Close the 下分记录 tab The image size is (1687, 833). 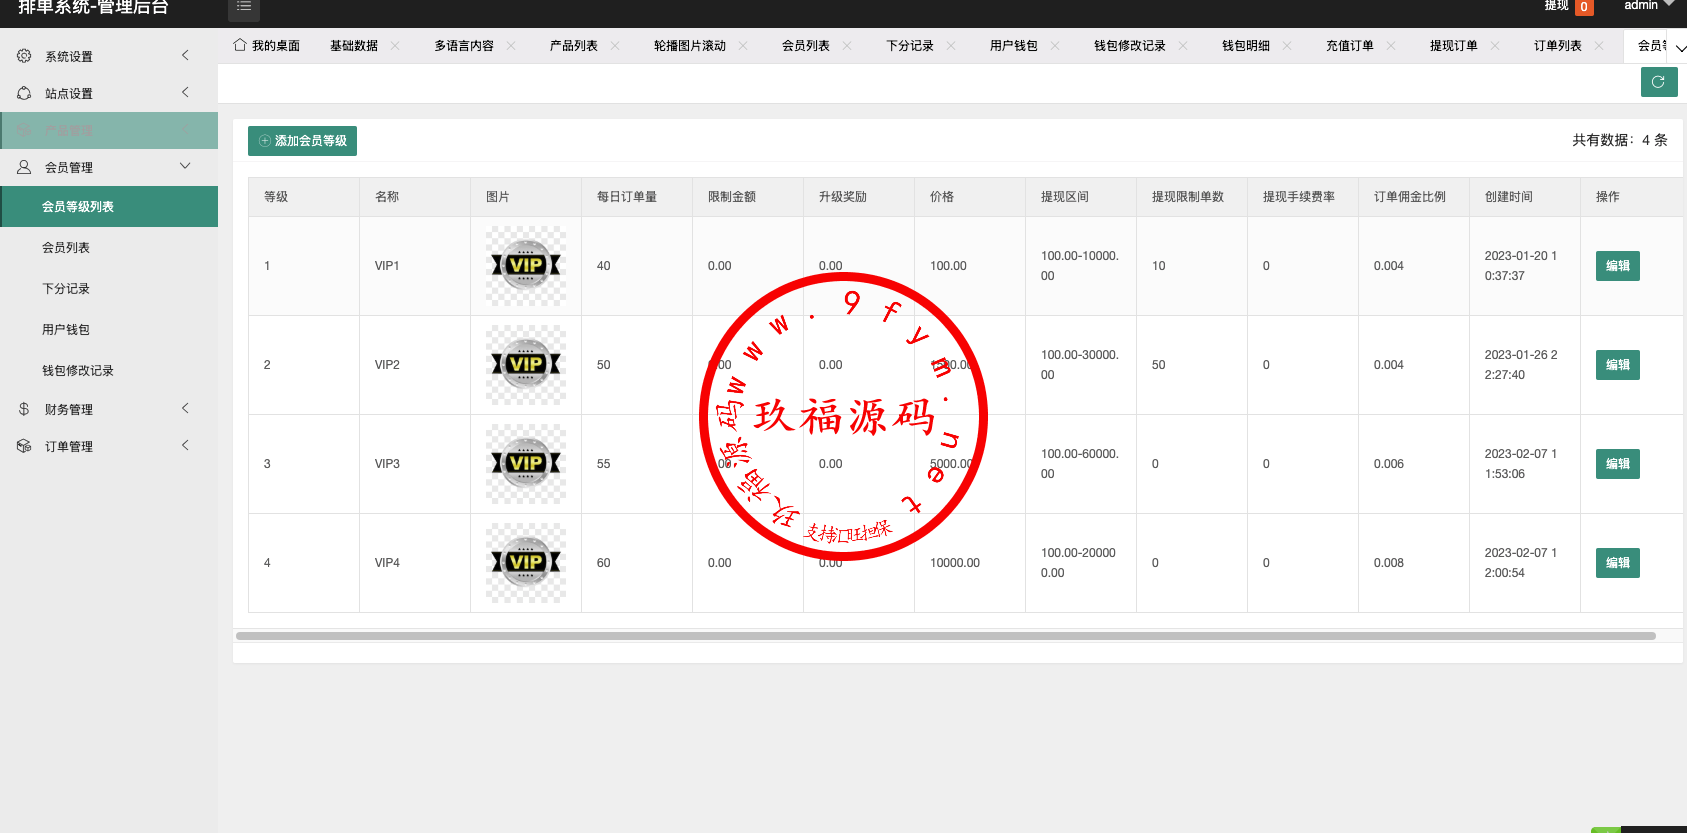pyautogui.click(x=951, y=45)
